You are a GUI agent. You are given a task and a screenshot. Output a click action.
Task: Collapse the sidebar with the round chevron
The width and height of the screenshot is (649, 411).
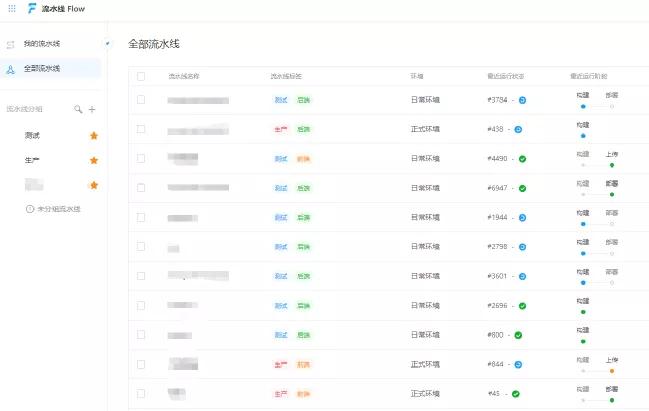click(107, 43)
